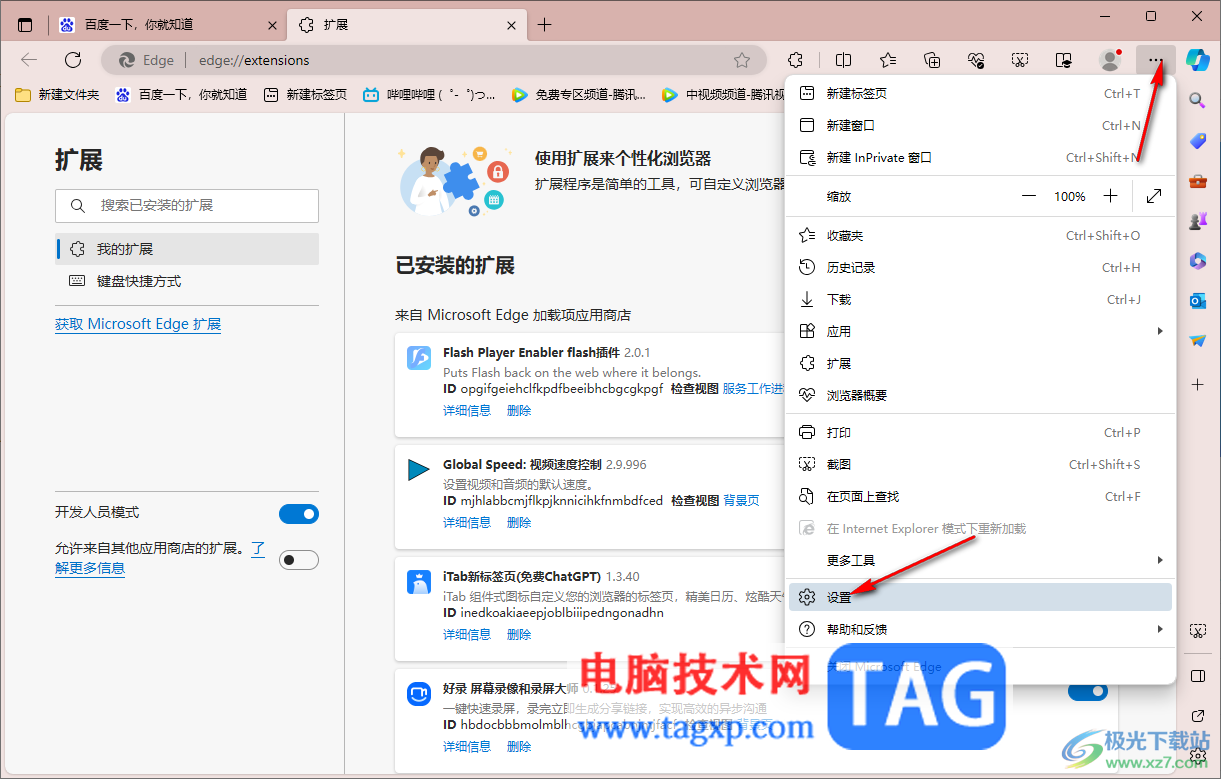This screenshot has width=1221, height=779.
Task: Open Browser essentials heart icon
Action: 977,60
